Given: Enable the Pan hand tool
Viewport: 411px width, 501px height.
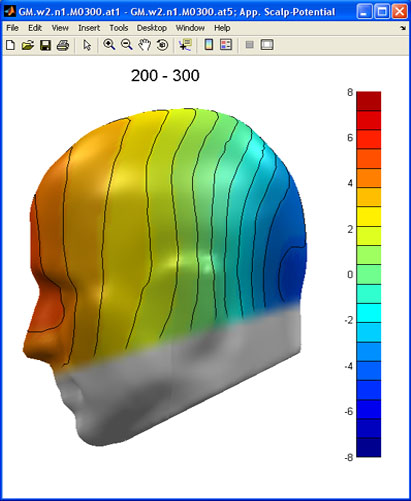Looking at the screenshot, I should (x=144, y=45).
